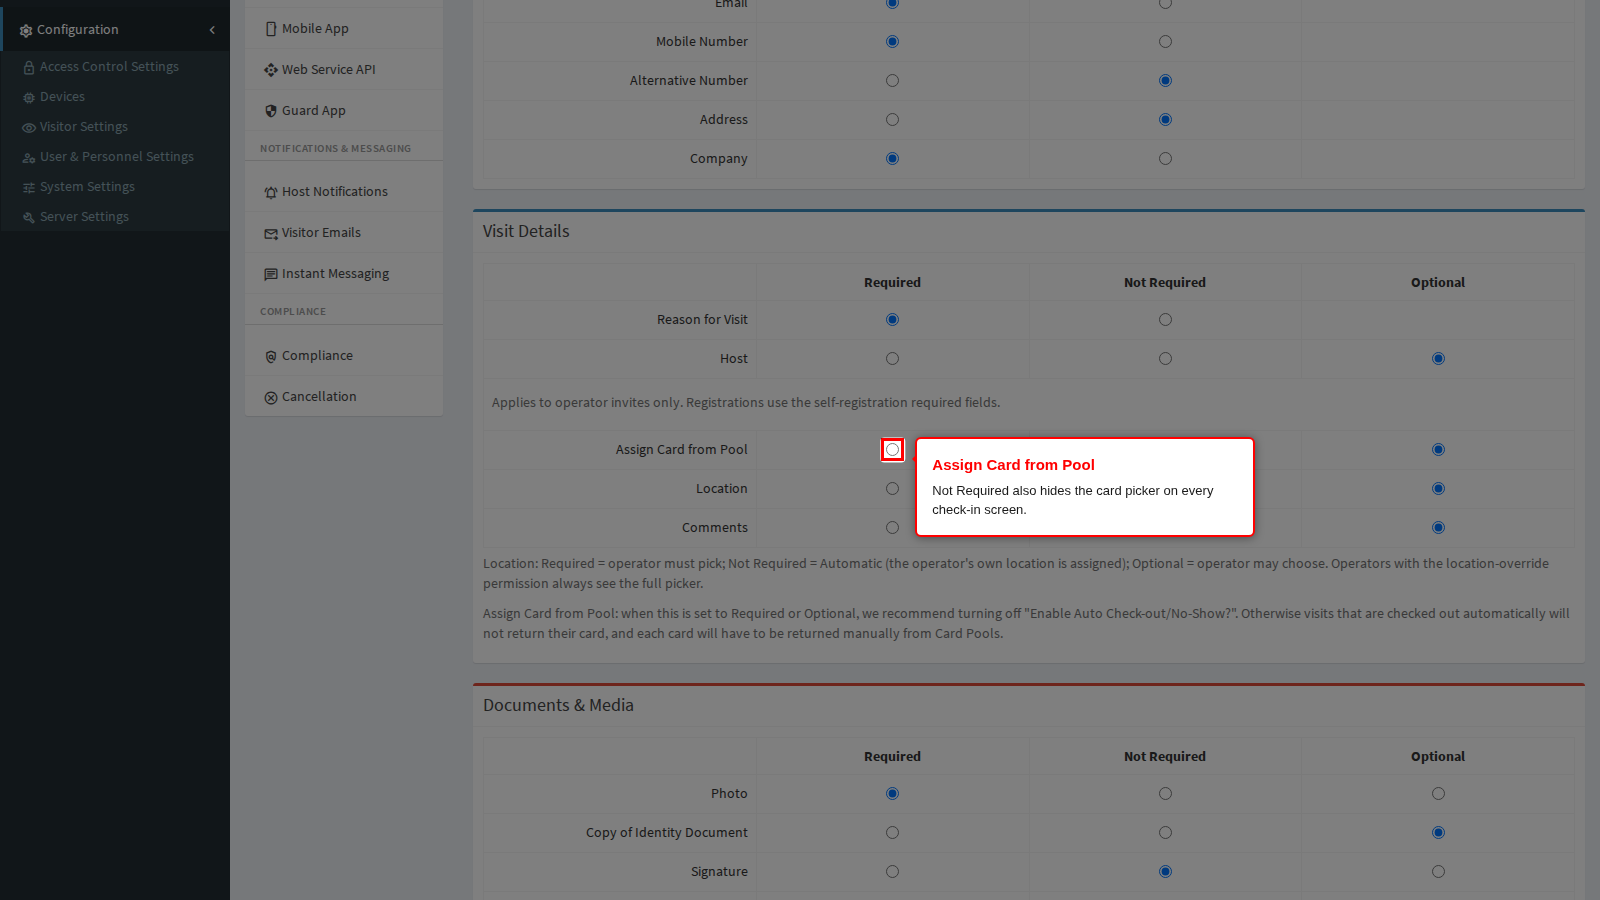The width and height of the screenshot is (1600, 900).
Task: Select Not Required for Signature
Action: 1165,872
